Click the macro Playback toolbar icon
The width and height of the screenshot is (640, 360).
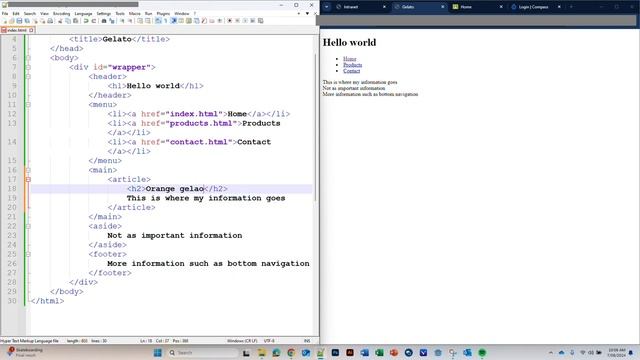point(245,21)
